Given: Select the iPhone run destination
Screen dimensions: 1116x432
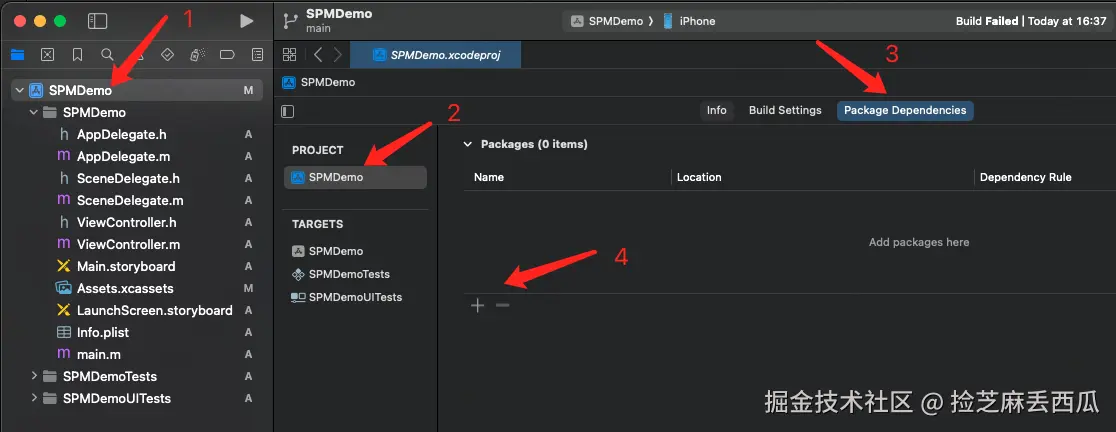Looking at the screenshot, I should click(690, 21).
